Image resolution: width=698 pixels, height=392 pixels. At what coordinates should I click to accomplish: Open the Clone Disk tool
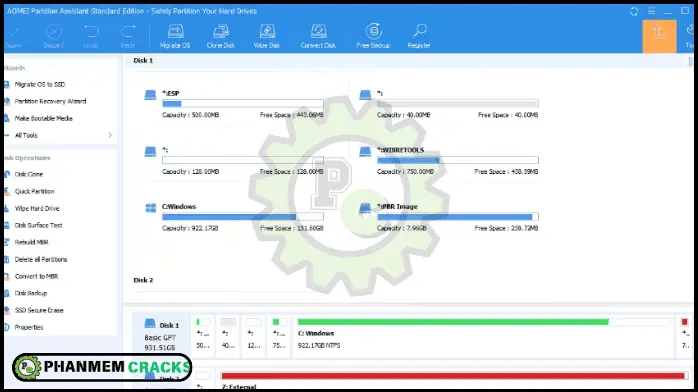coord(221,35)
